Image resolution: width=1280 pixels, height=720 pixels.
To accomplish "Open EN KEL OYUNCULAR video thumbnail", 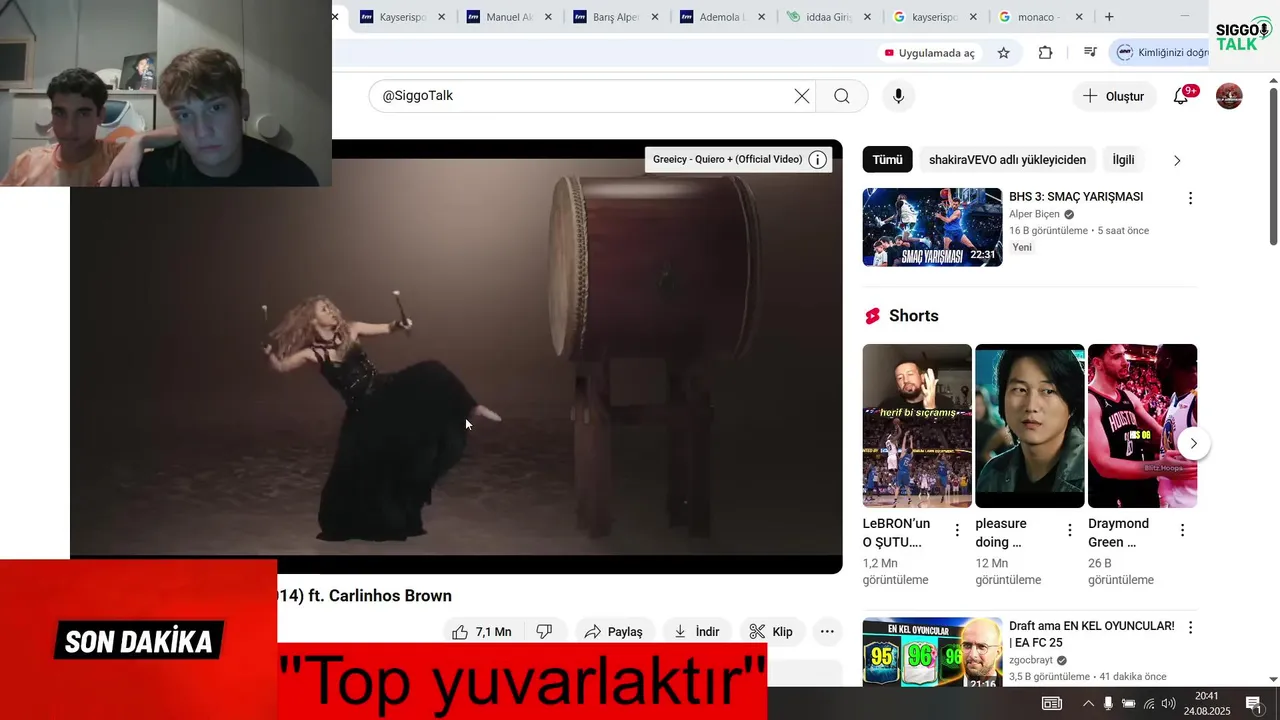I will coord(932,652).
